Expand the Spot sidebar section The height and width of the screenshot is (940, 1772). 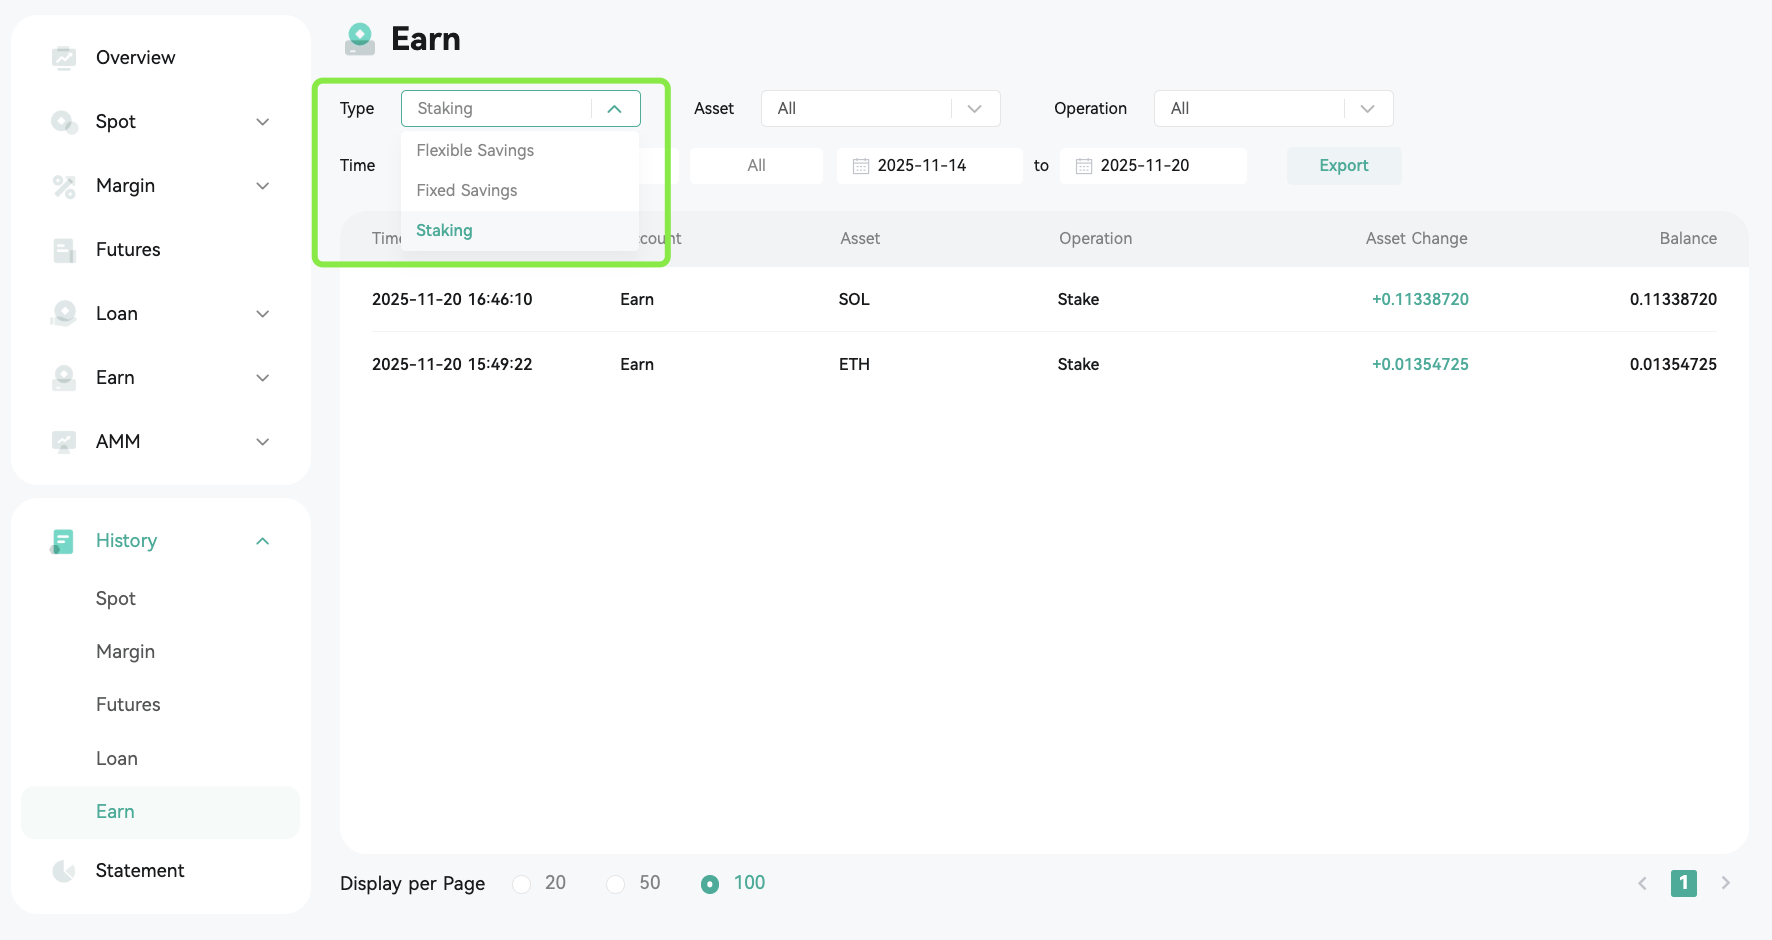(263, 122)
